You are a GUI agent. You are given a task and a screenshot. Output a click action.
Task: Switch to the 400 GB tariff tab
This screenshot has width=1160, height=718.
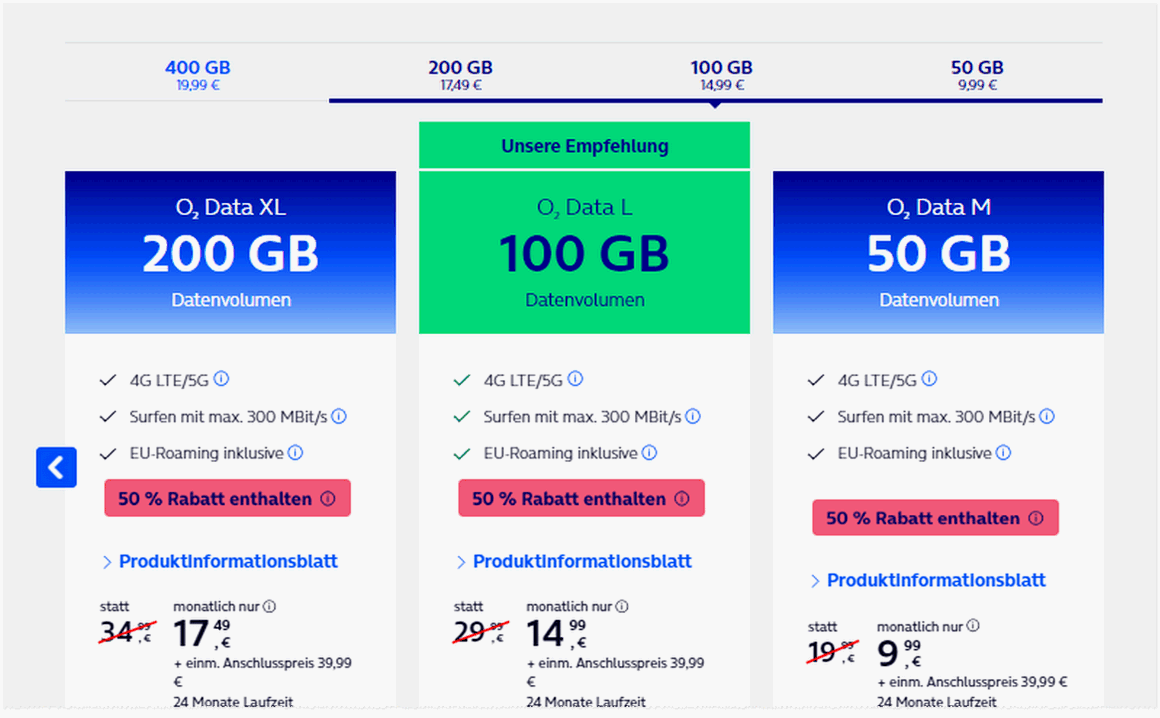coord(197,72)
